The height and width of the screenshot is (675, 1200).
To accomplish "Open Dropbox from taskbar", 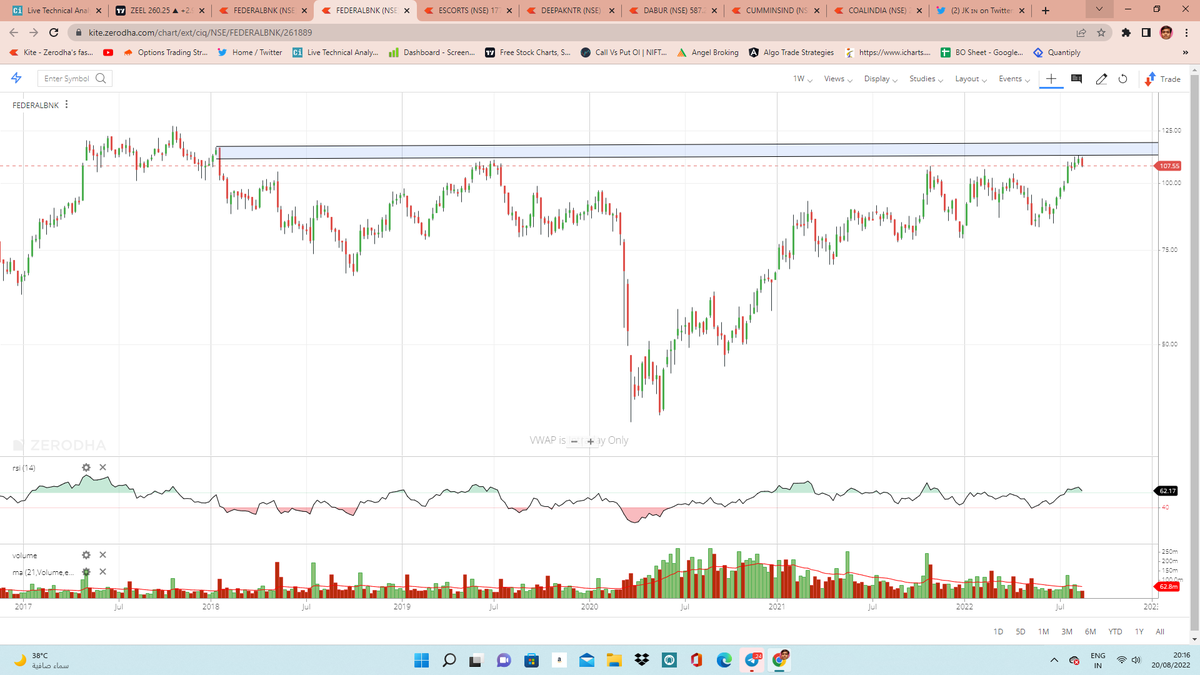I will [x=642, y=659].
